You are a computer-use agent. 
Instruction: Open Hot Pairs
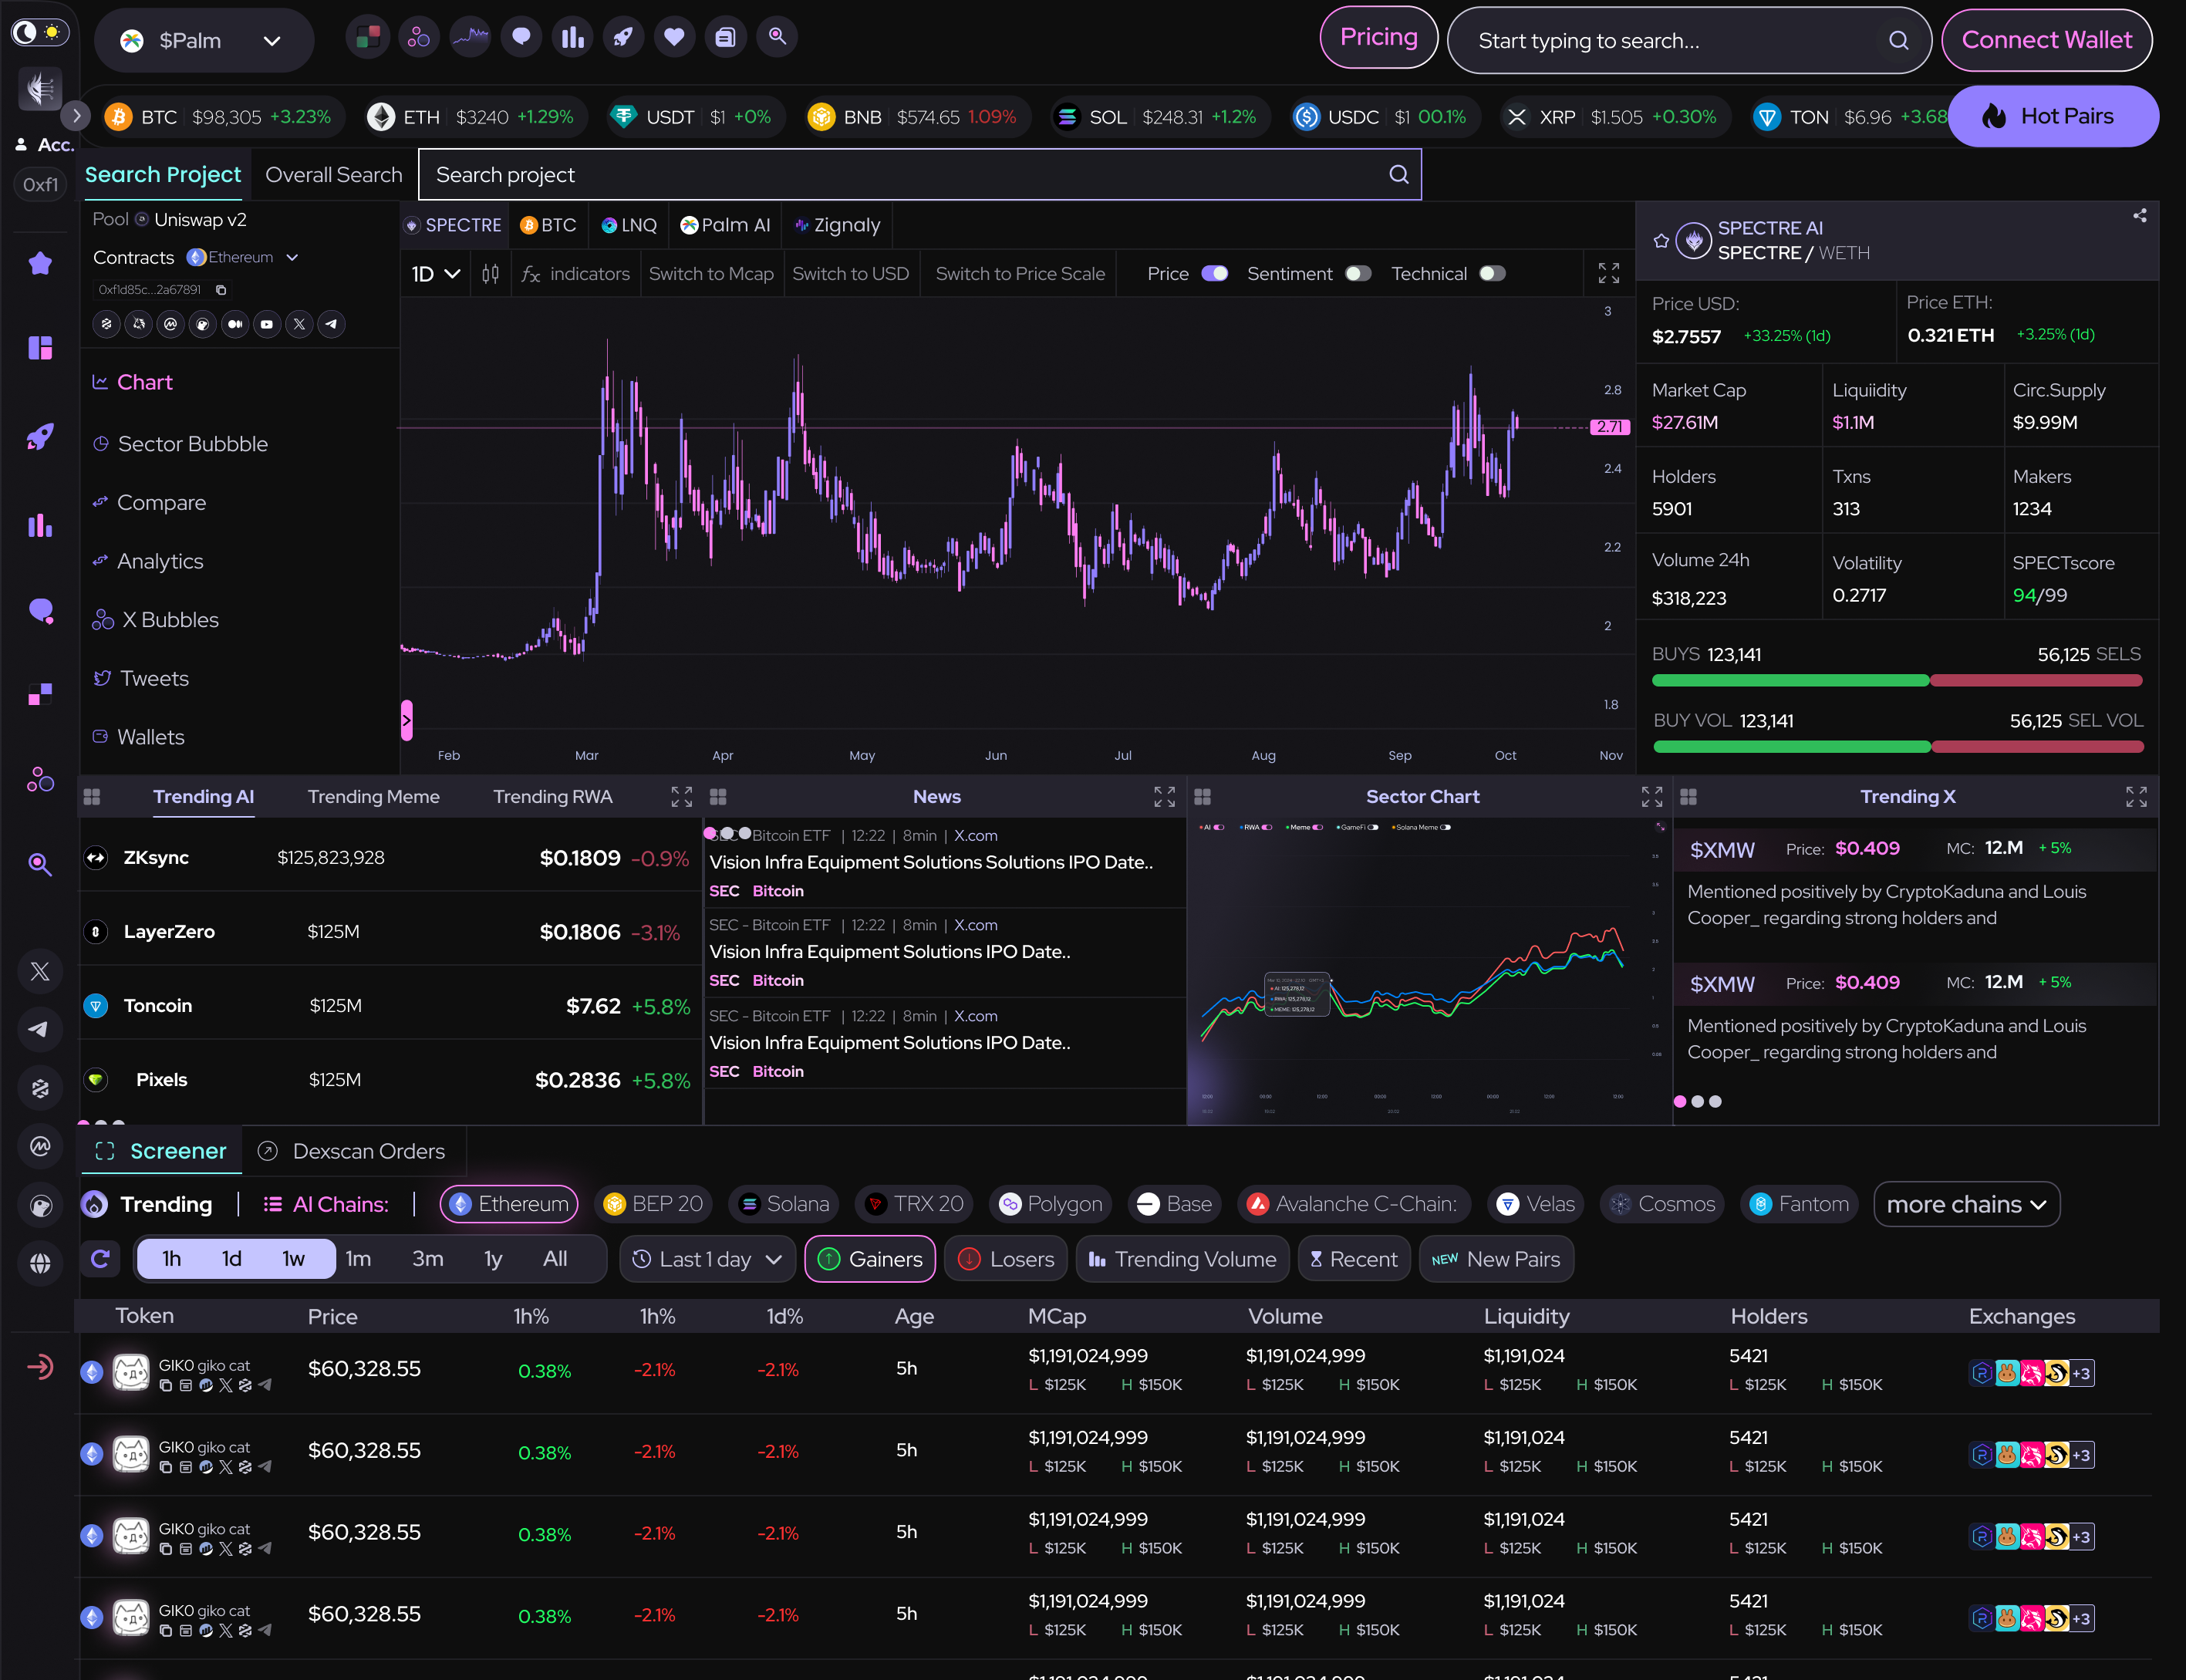pos(2053,116)
